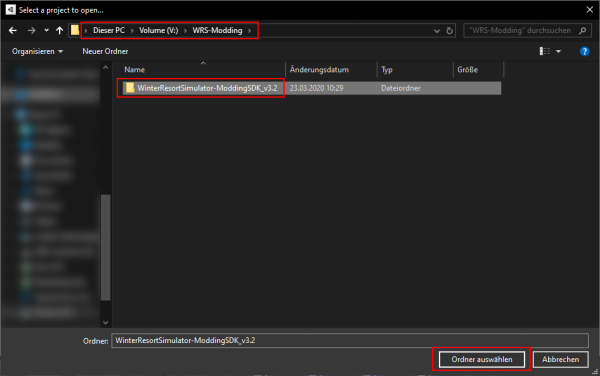This screenshot has width=600, height=376.
Task: Expand chevron after Volume (V:) breadcrumb
Action: tap(185, 31)
